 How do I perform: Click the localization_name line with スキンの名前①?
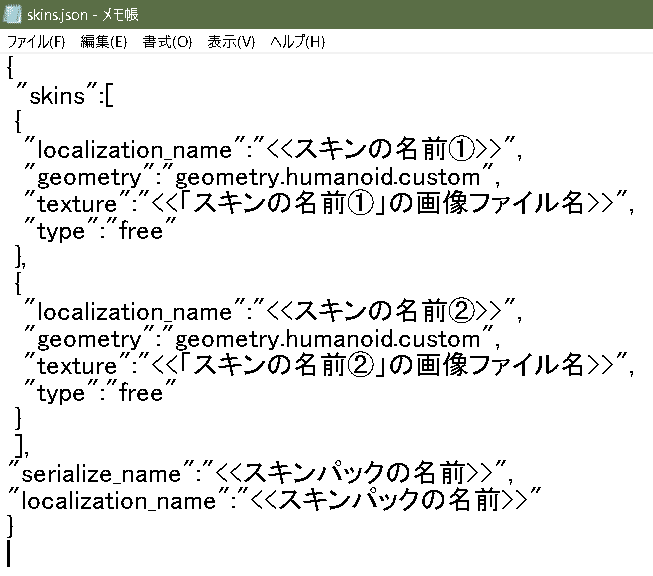pyautogui.click(x=273, y=149)
